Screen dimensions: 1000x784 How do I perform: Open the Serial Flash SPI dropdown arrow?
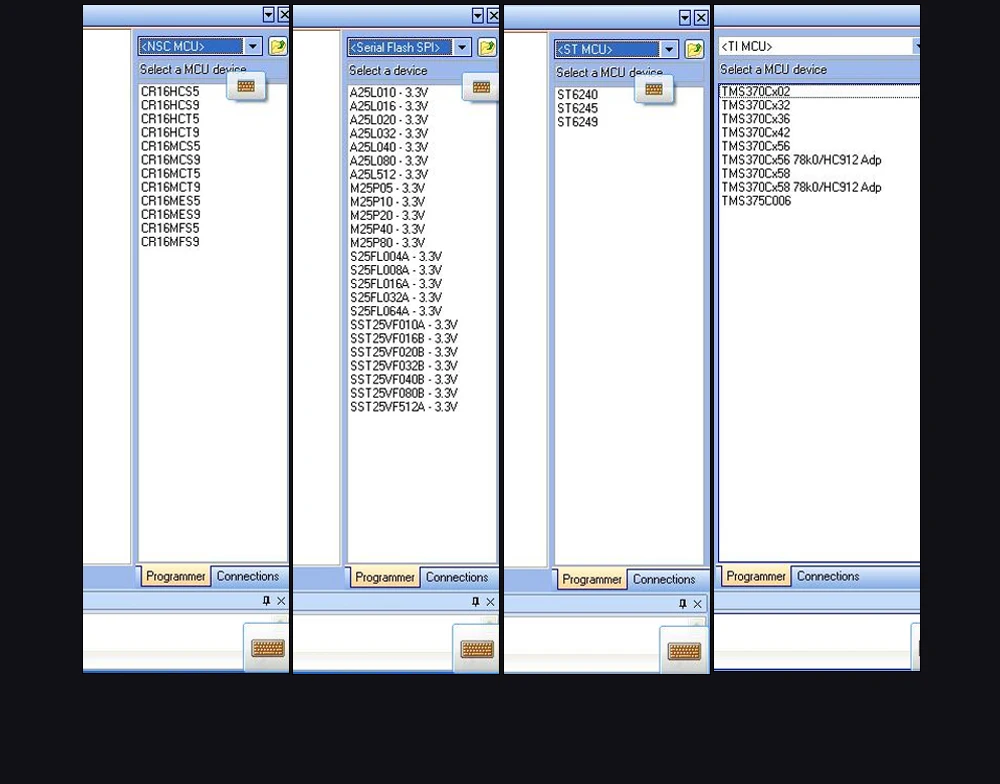(x=462, y=47)
